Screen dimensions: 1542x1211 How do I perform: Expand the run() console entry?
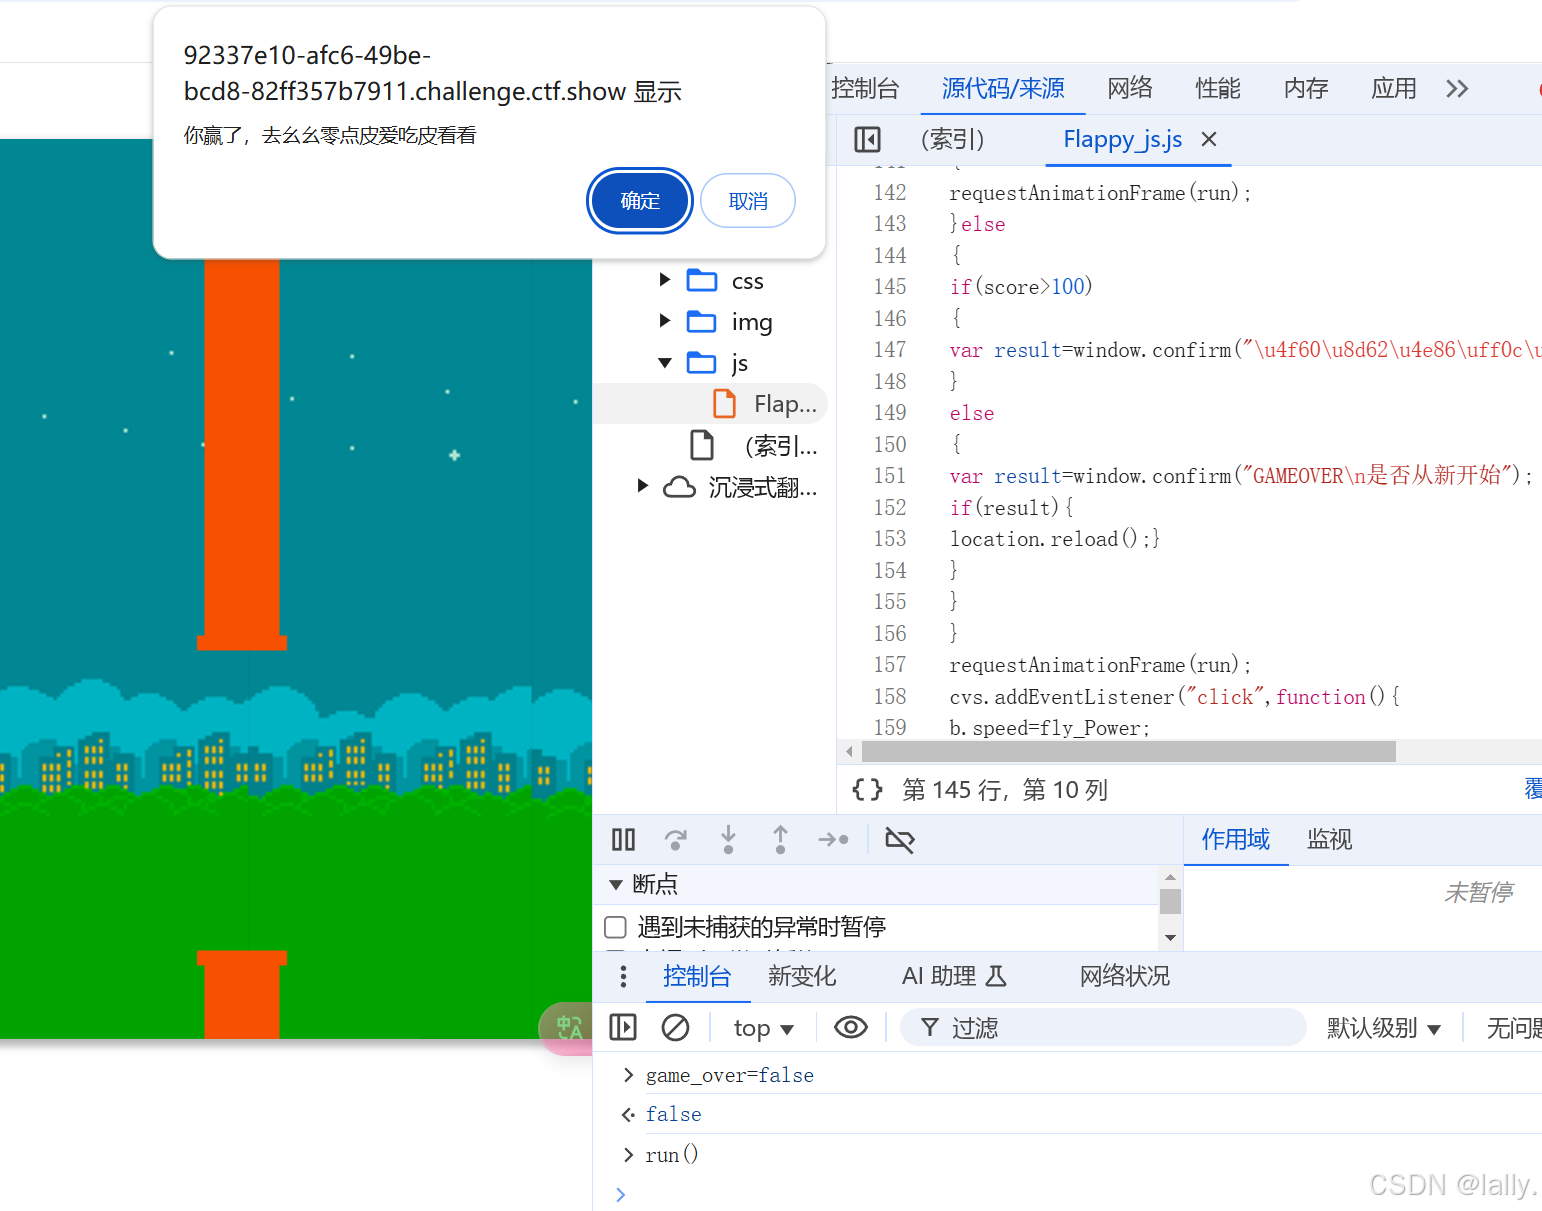coord(628,1155)
